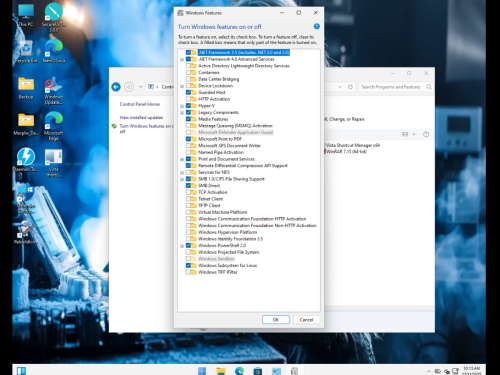This screenshot has width=500, height=375.
Task: Click the refresh icon in Control Panel
Action: [350, 87]
